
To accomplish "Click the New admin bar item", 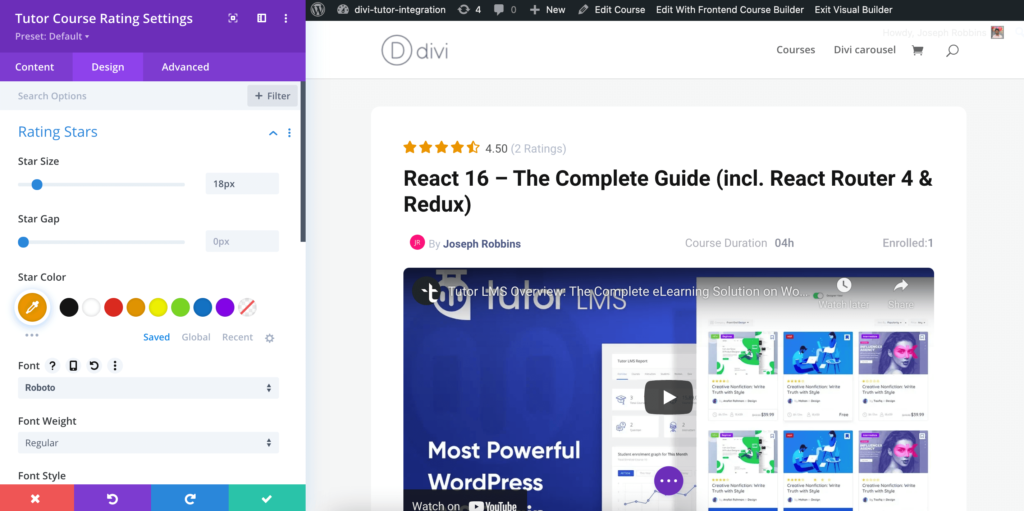I will coord(547,10).
